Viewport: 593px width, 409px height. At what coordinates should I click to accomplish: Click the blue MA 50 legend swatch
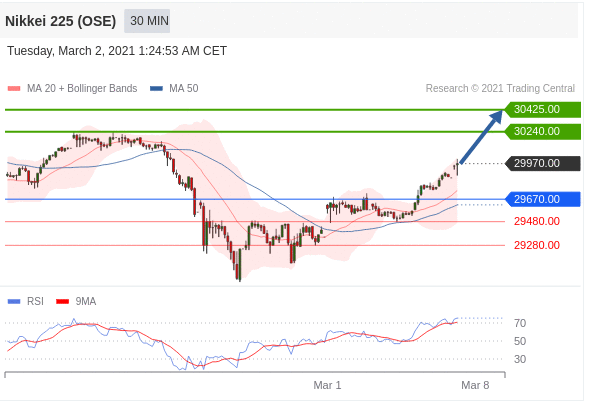click(156, 89)
